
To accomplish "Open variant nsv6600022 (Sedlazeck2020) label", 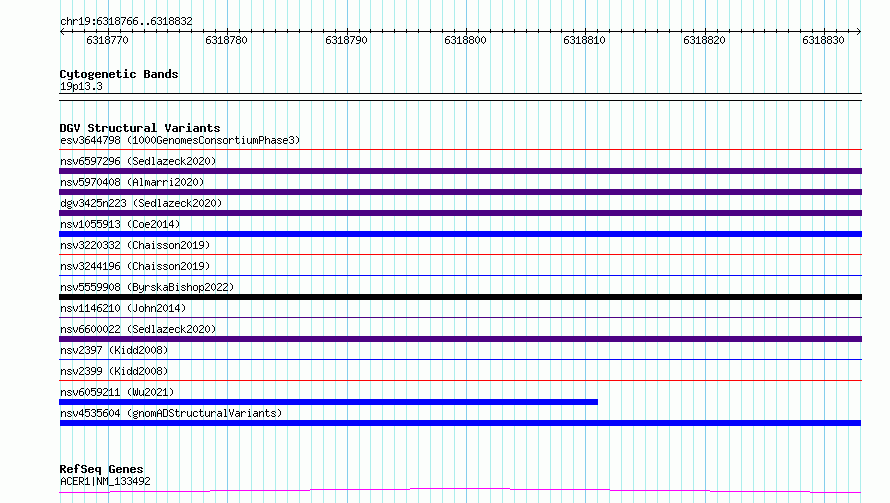I will pos(138,329).
